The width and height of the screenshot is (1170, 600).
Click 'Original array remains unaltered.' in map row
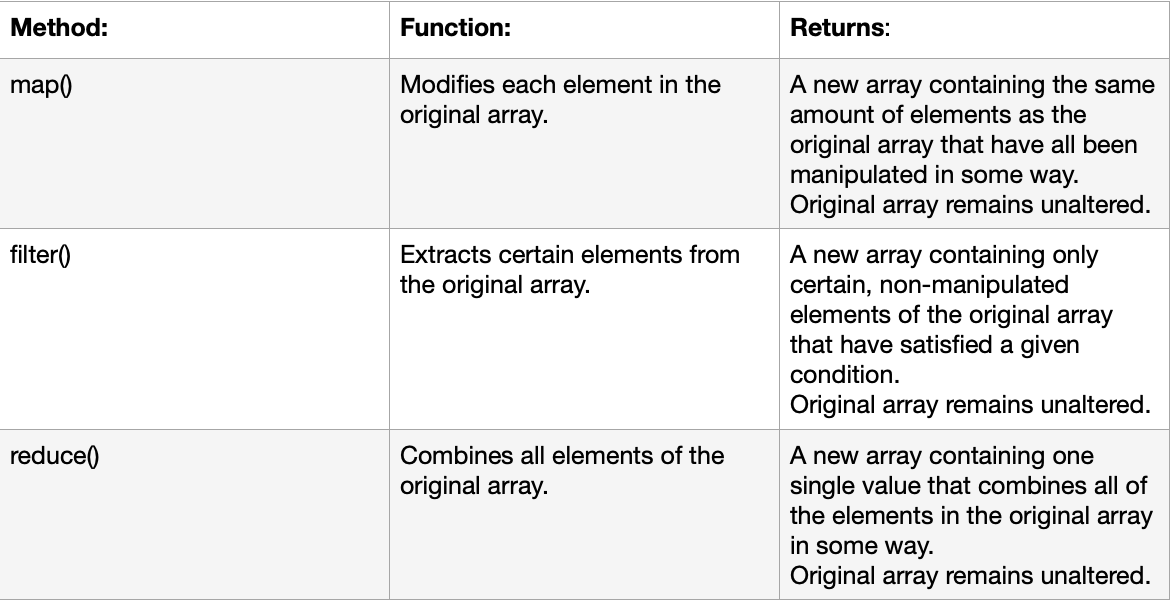[x=970, y=204]
